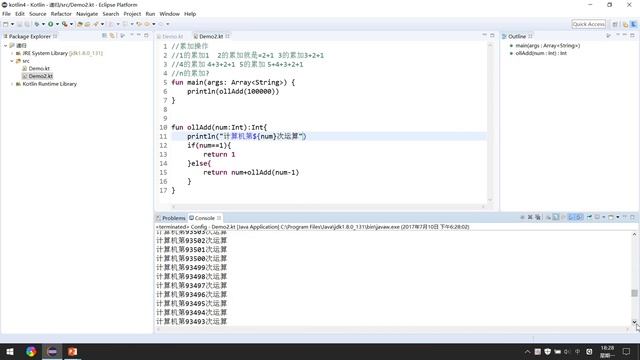Expand JRE System Library node
640x360 pixels.
coord(12,53)
